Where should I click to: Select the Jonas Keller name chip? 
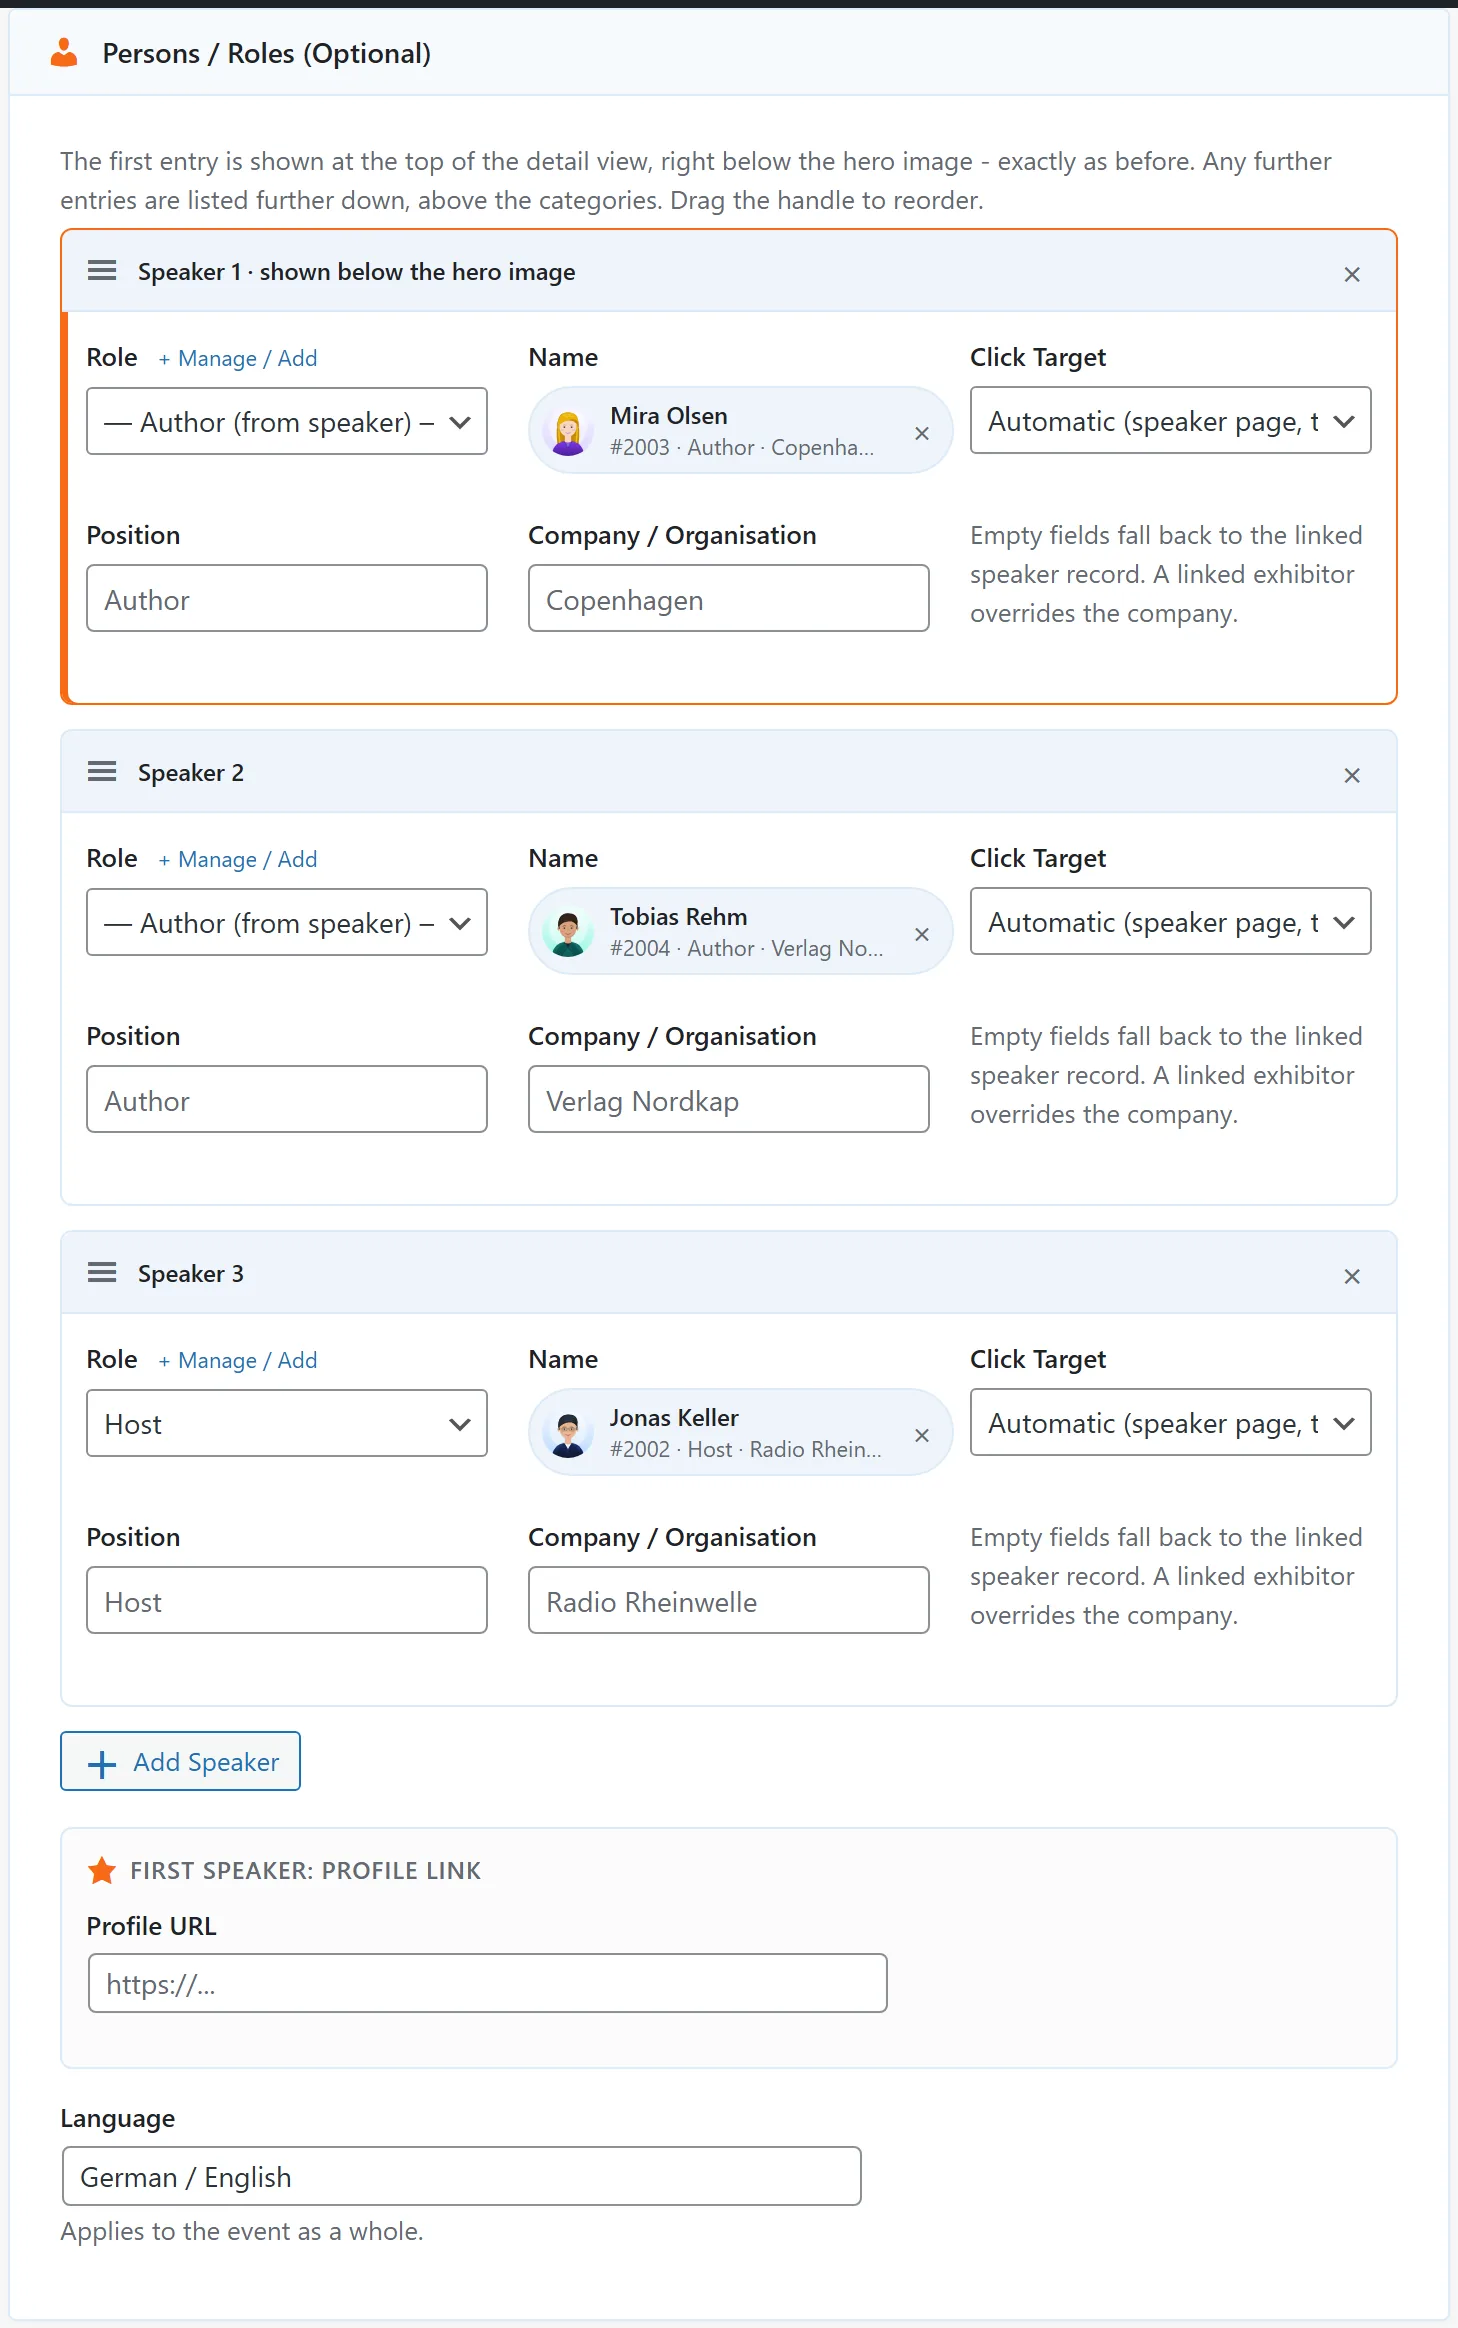[x=741, y=1433]
